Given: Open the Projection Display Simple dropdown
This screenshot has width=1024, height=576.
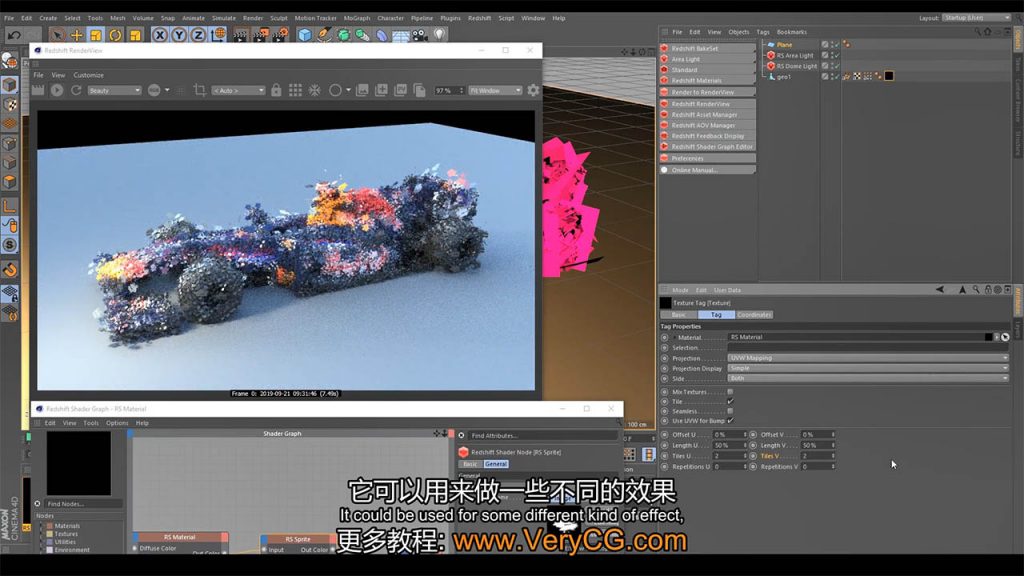Looking at the screenshot, I should coord(868,368).
